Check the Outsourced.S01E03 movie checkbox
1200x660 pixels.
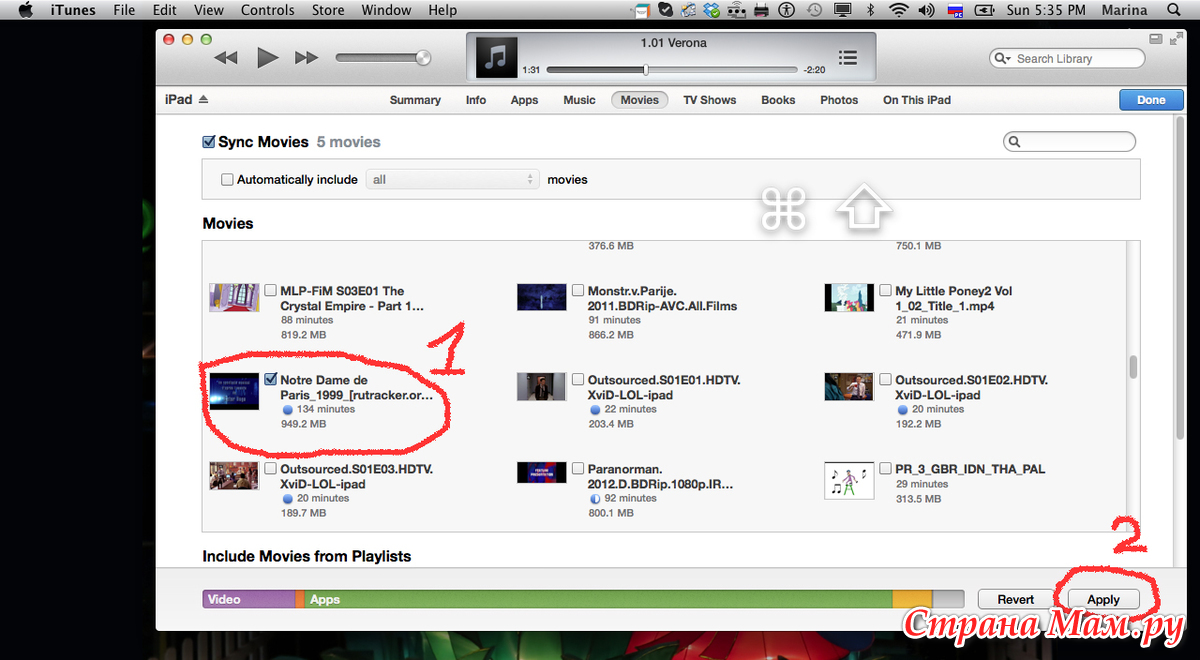pyautogui.click(x=271, y=469)
